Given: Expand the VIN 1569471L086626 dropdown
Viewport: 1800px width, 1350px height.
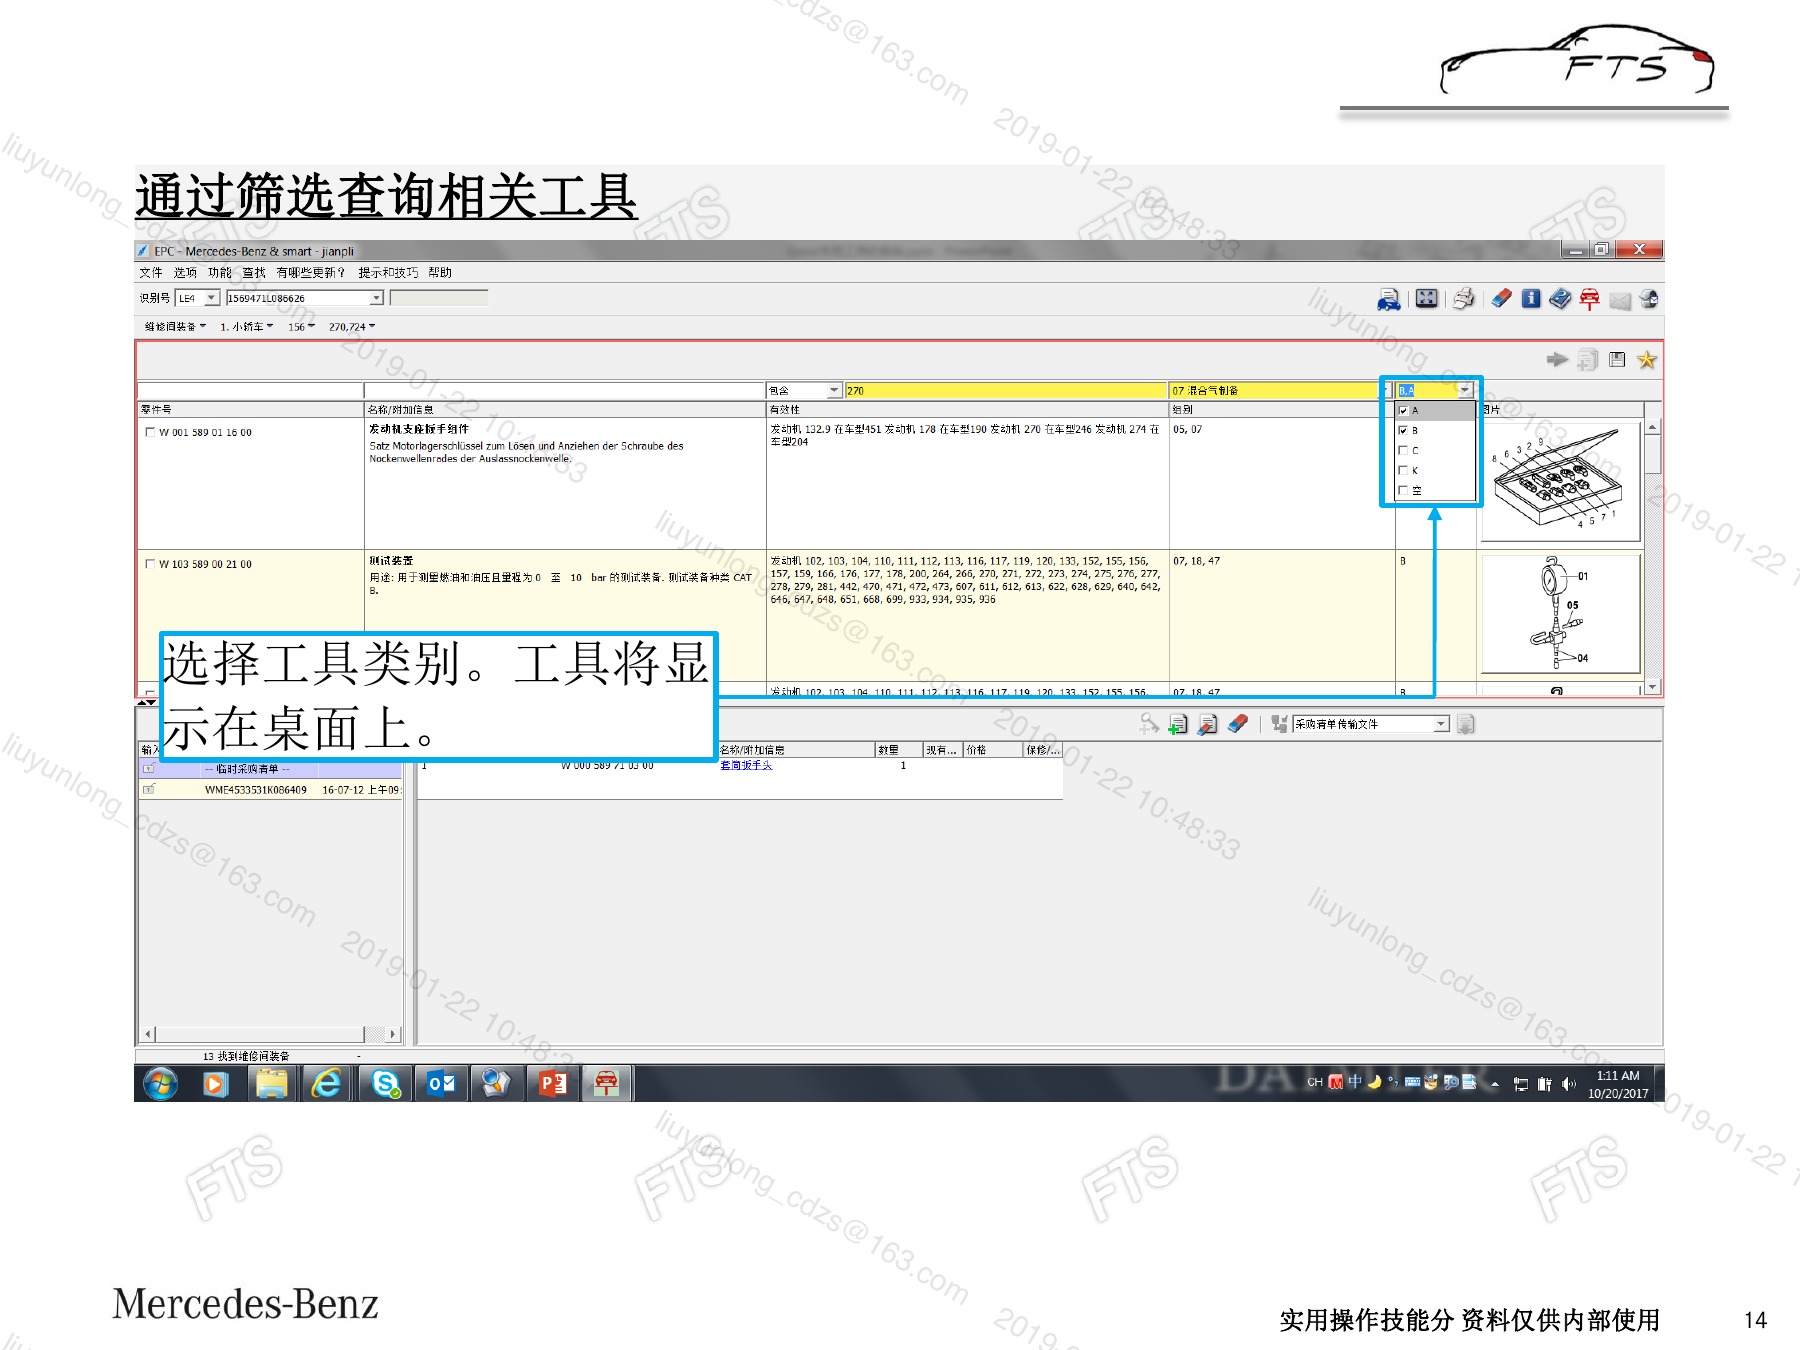Looking at the screenshot, I should click(x=376, y=298).
